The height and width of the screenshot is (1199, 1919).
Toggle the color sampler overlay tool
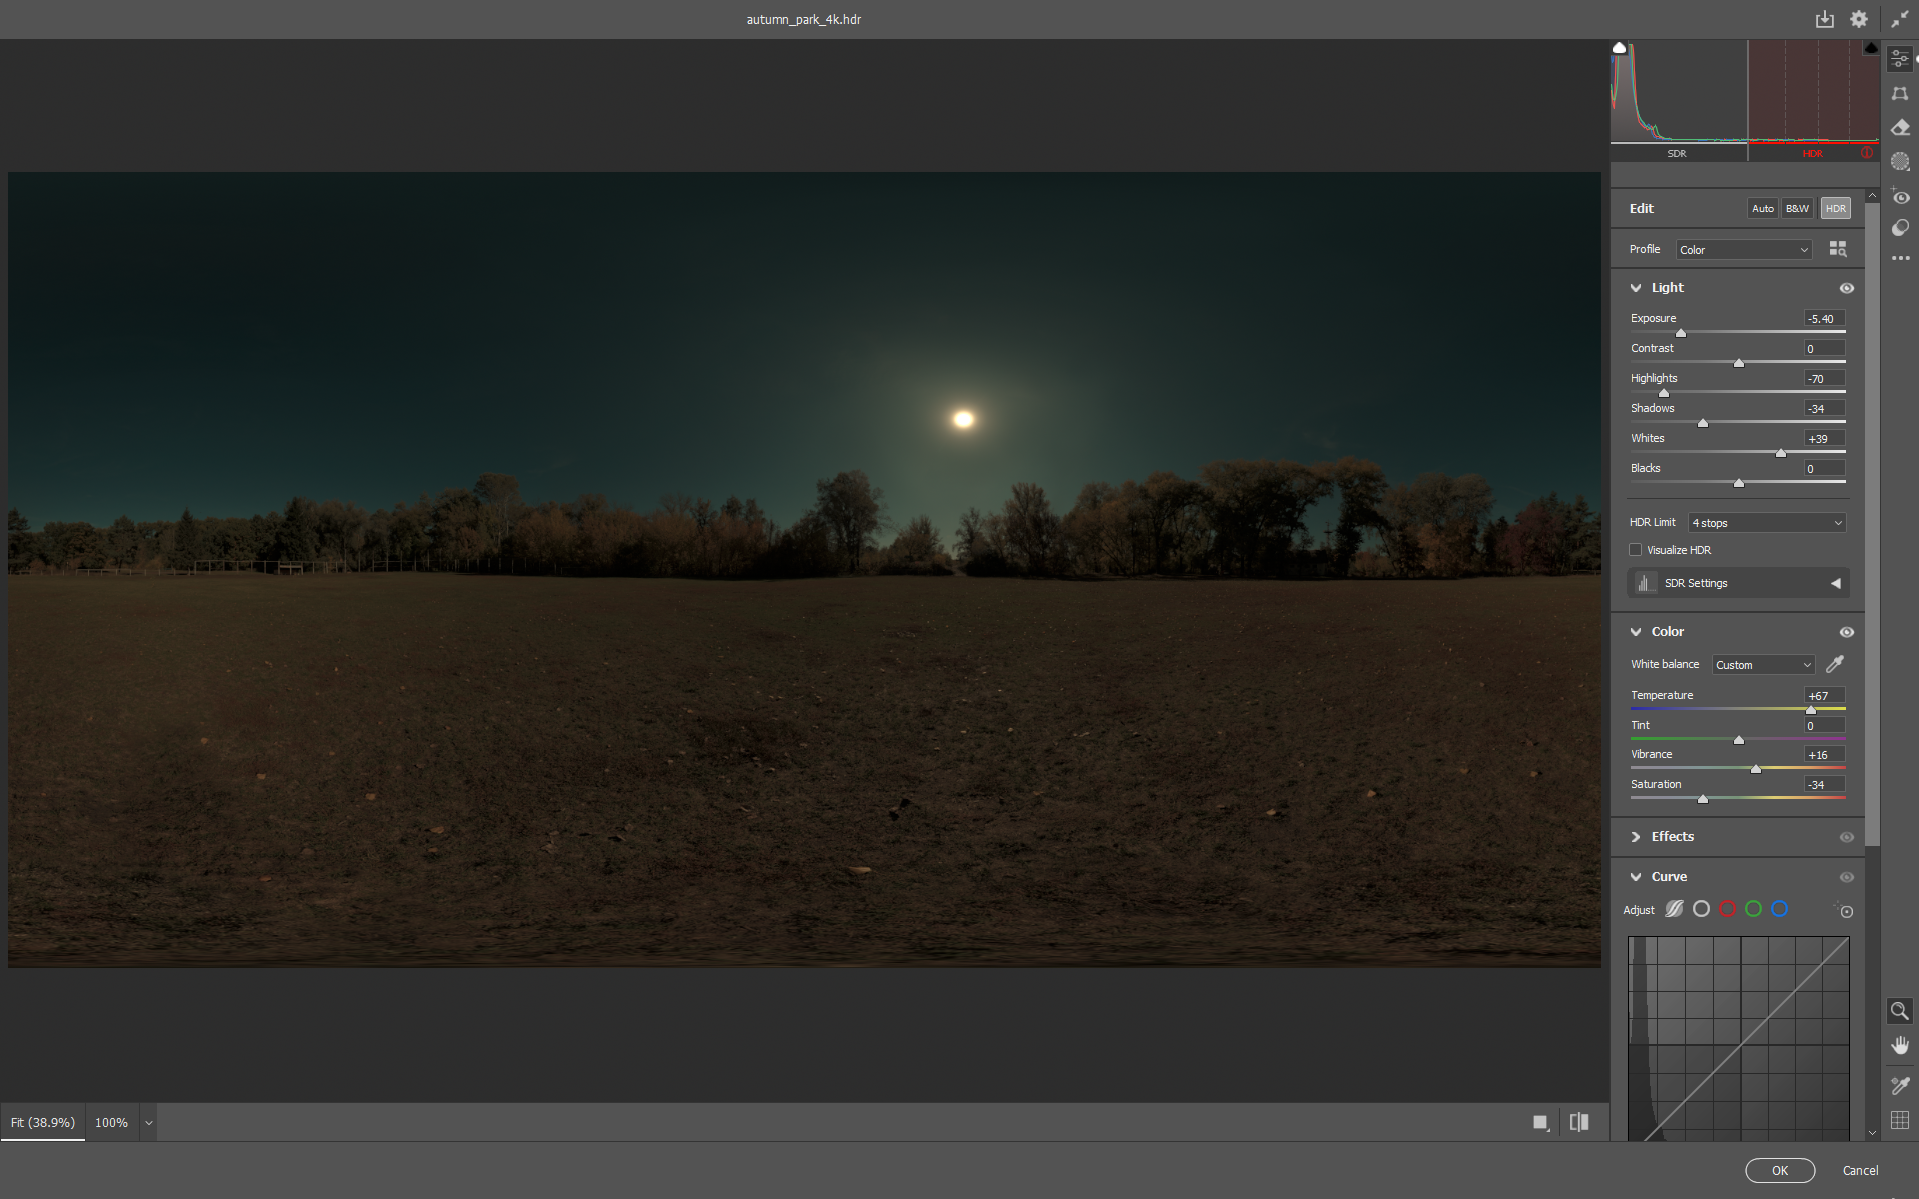(1899, 1085)
